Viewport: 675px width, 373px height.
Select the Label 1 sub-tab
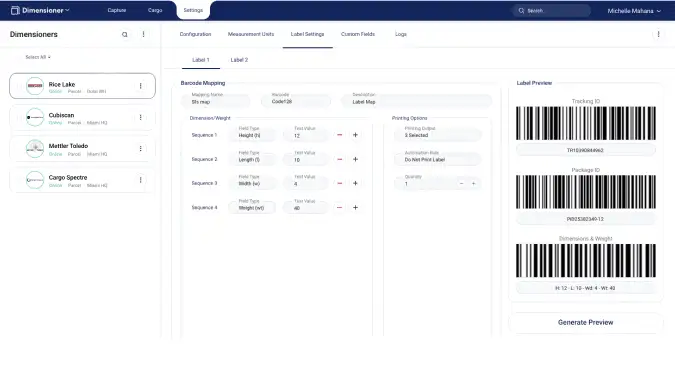click(x=201, y=60)
